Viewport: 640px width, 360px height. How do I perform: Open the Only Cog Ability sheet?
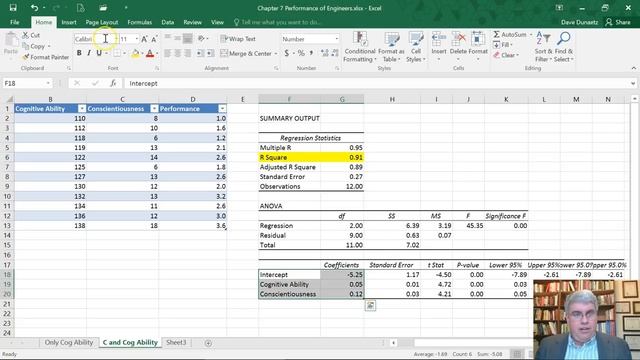[69, 342]
